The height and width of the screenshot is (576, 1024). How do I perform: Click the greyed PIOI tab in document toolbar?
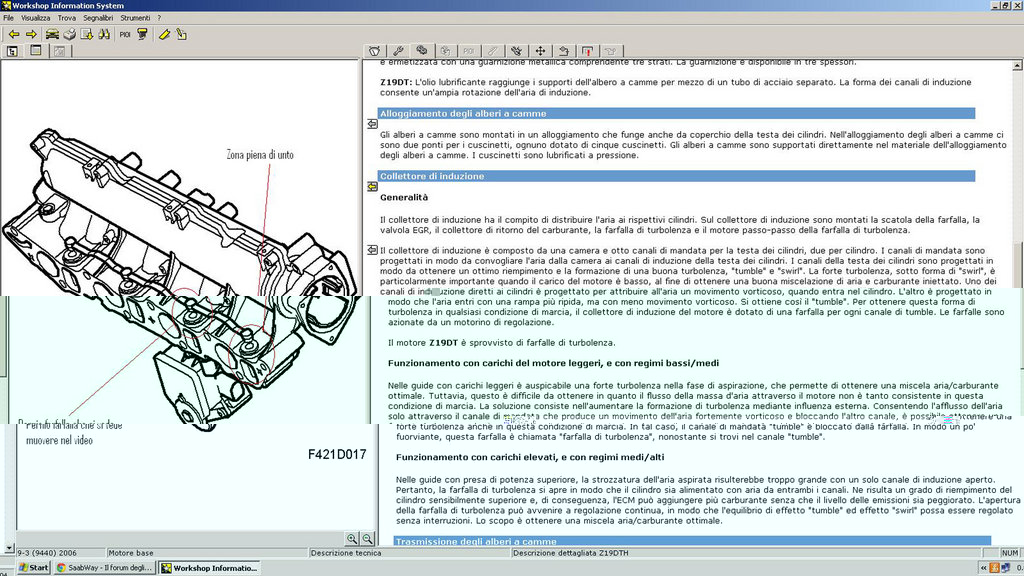[x=469, y=51]
